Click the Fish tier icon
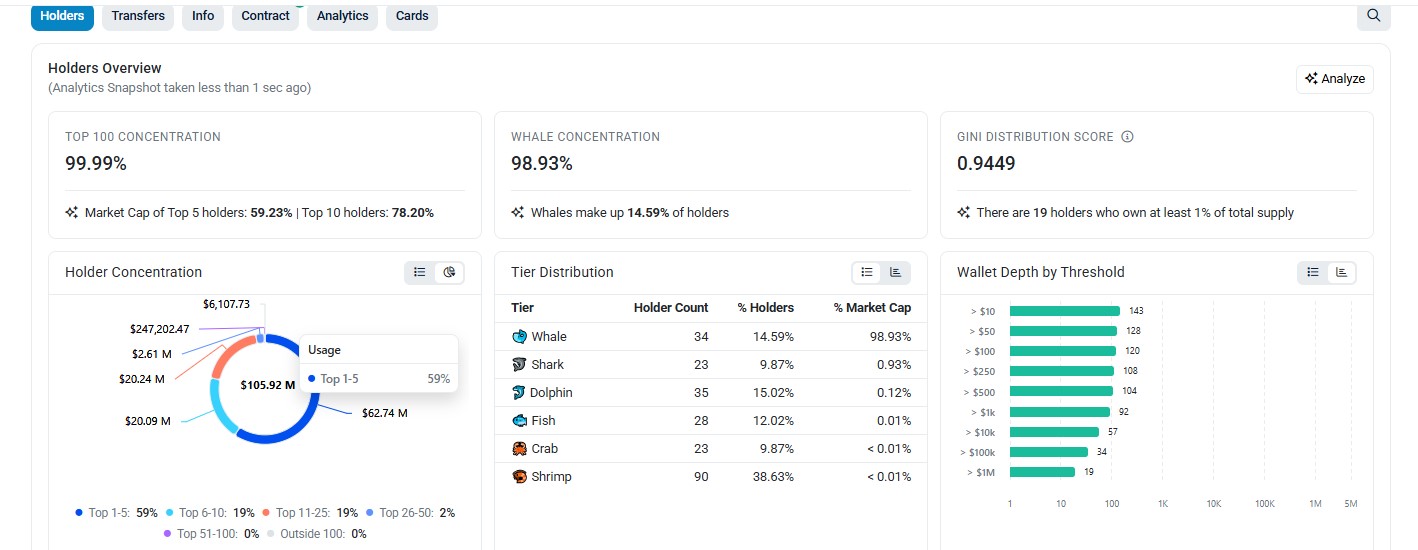 [x=519, y=421]
